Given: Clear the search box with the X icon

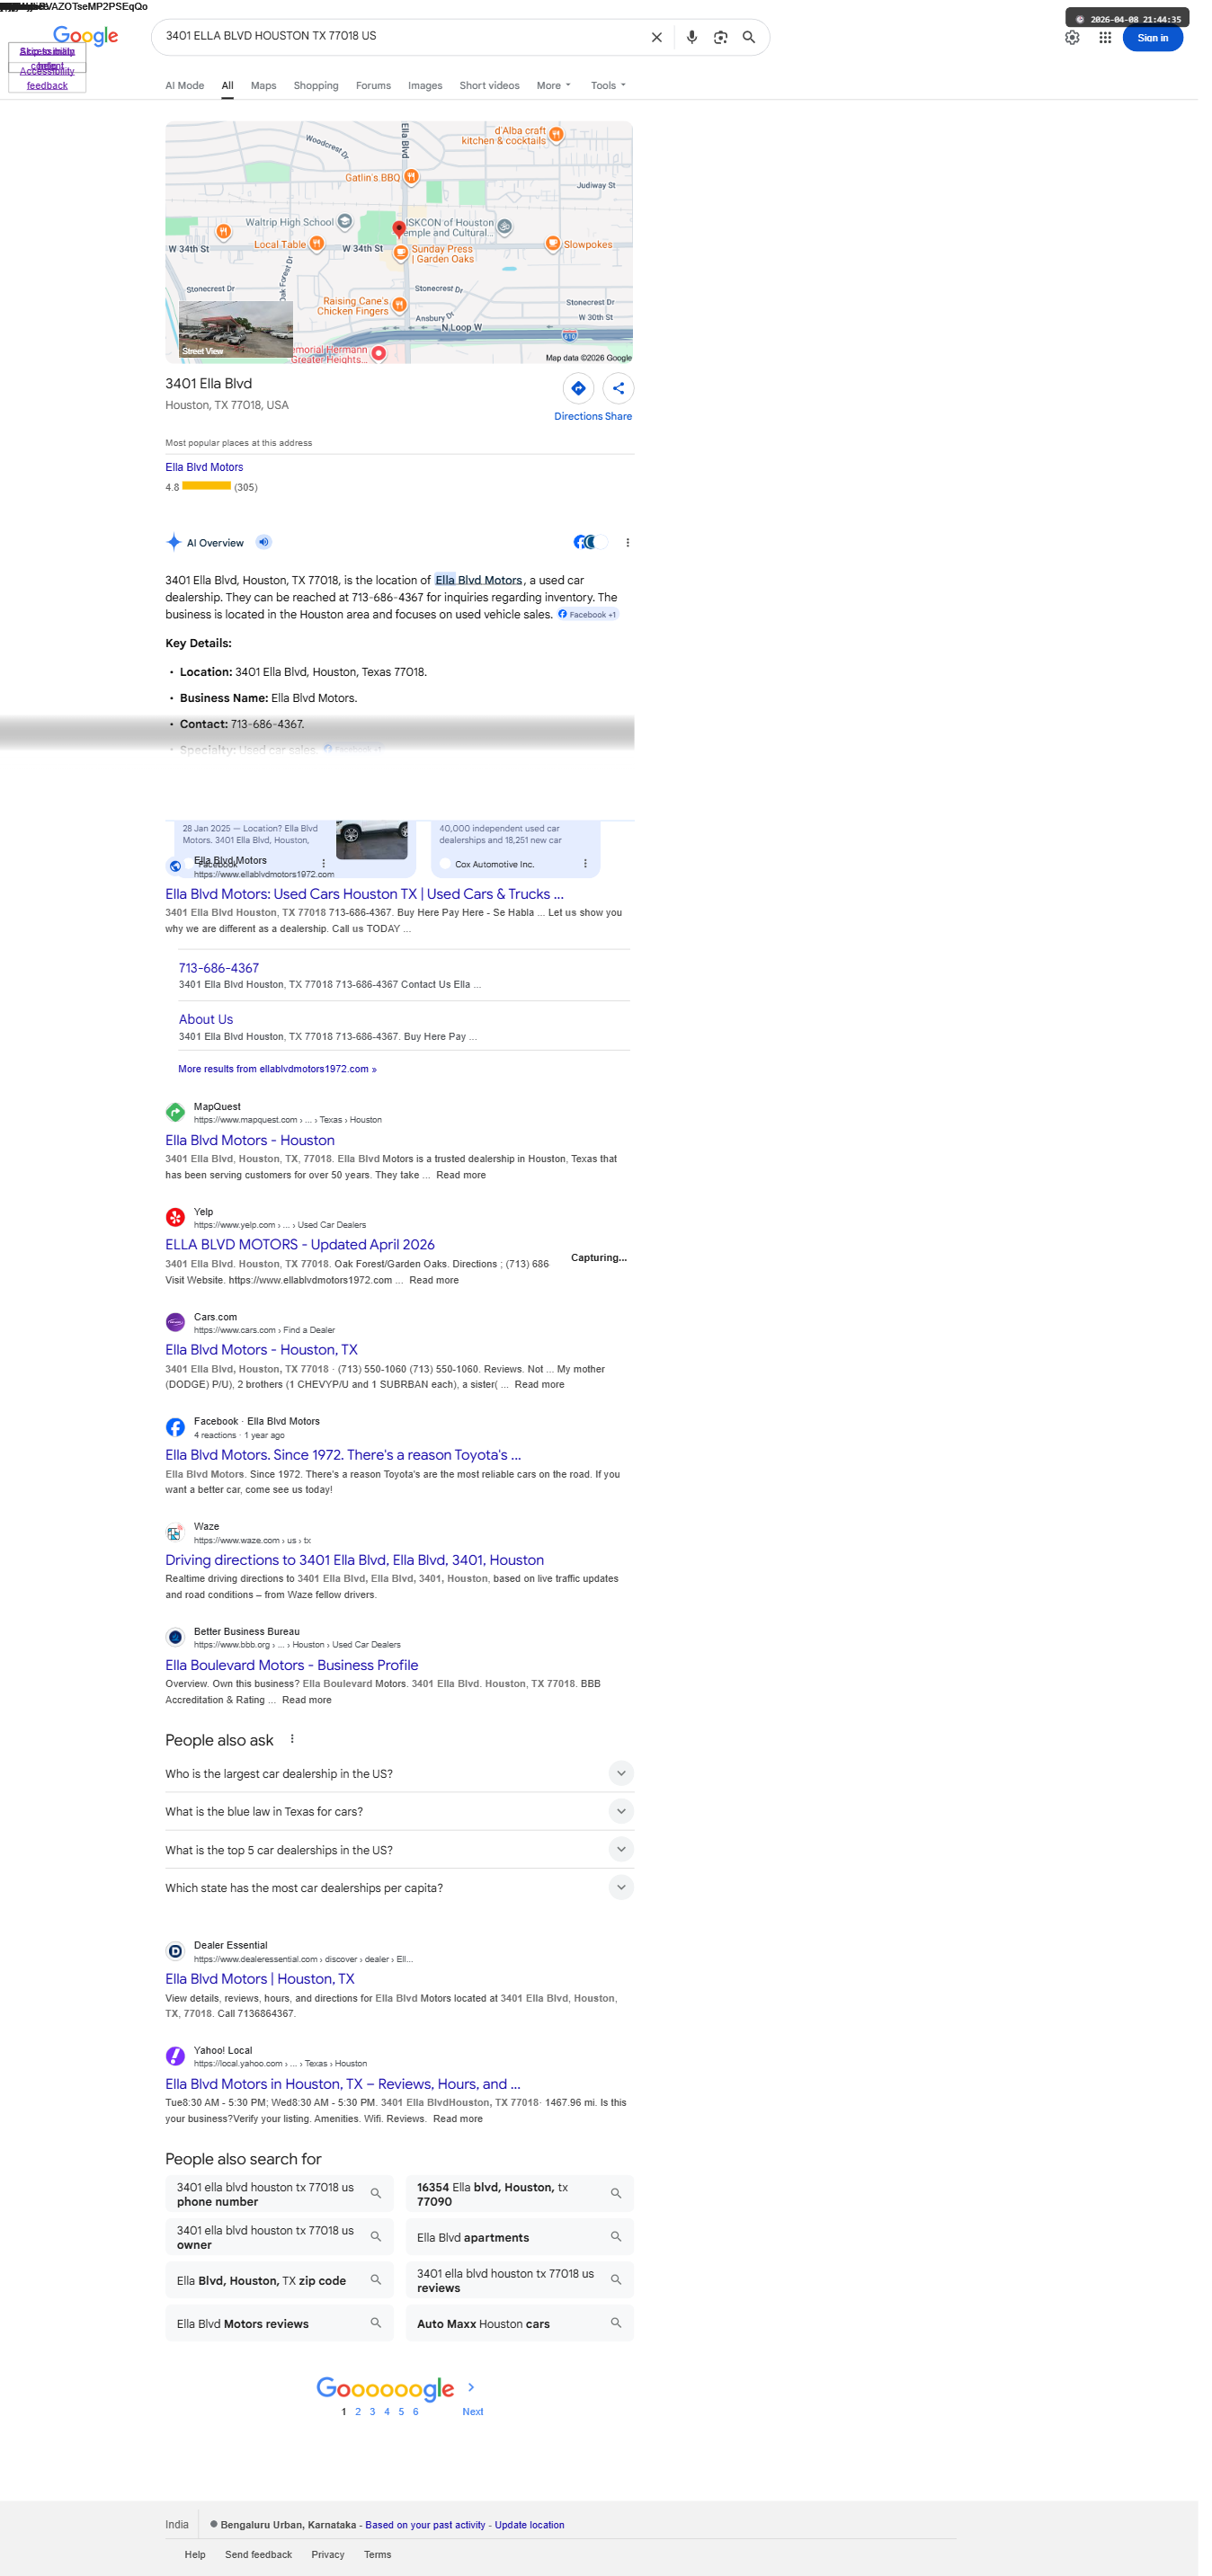Looking at the screenshot, I should point(657,37).
